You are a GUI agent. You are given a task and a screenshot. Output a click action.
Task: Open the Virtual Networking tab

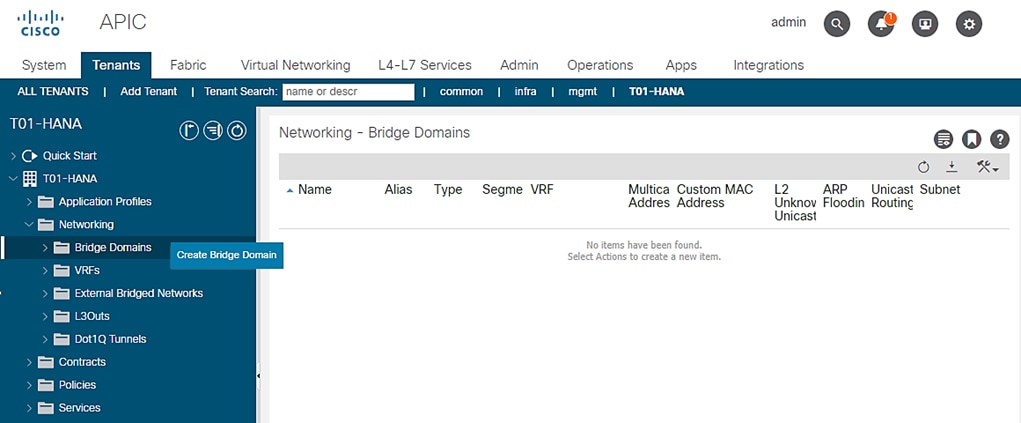(295, 65)
